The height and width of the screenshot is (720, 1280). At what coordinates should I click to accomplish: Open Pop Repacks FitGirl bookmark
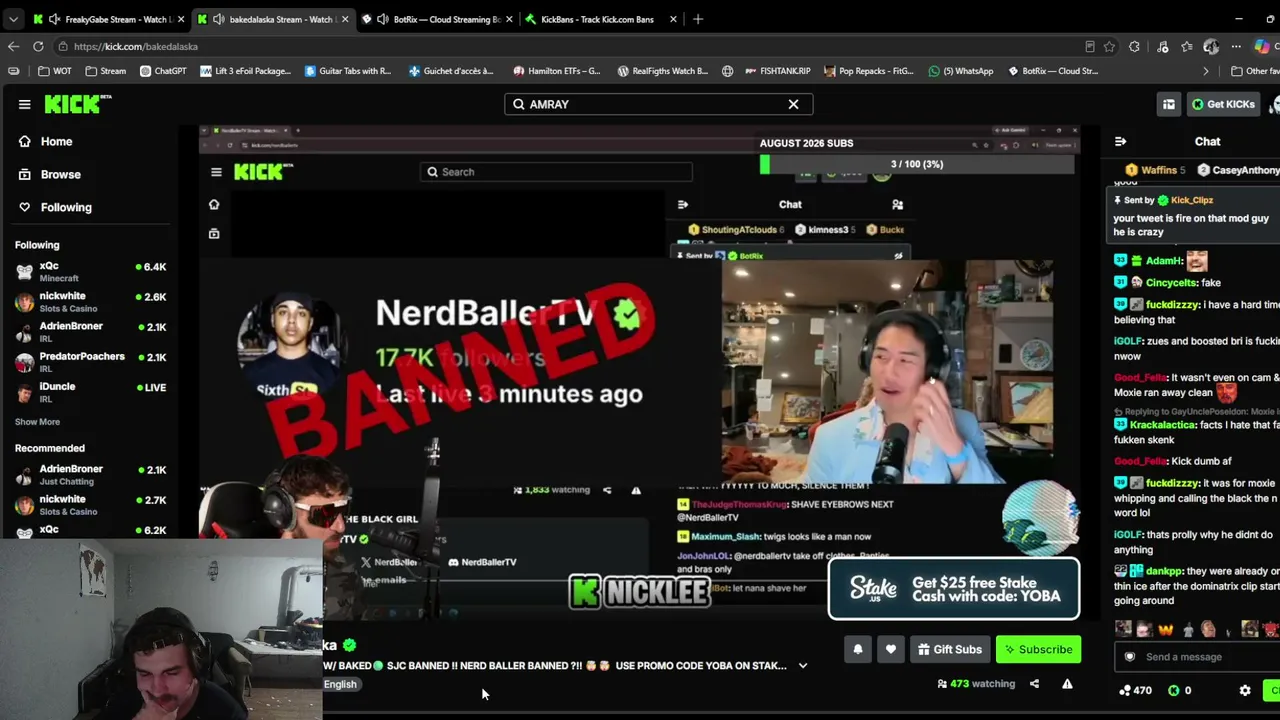pos(868,71)
